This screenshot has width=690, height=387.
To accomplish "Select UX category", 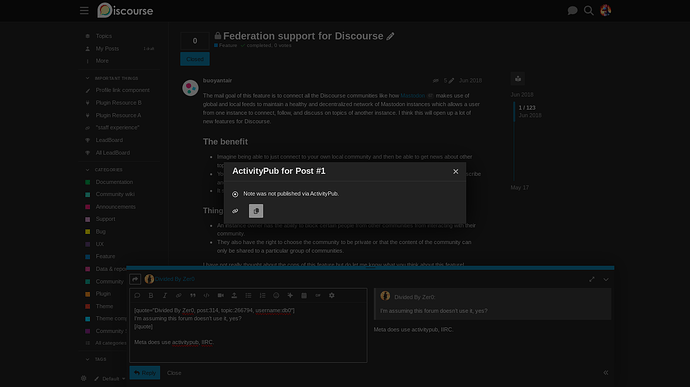I will (99, 244).
